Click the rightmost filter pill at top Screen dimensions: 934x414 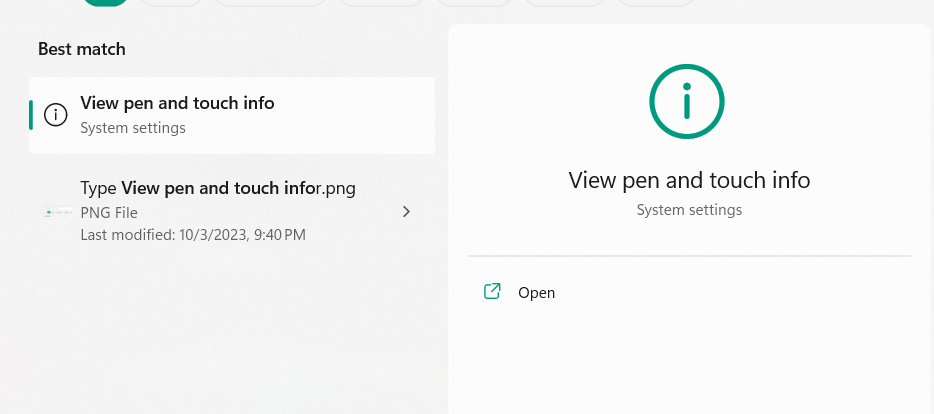[x=656, y=2]
